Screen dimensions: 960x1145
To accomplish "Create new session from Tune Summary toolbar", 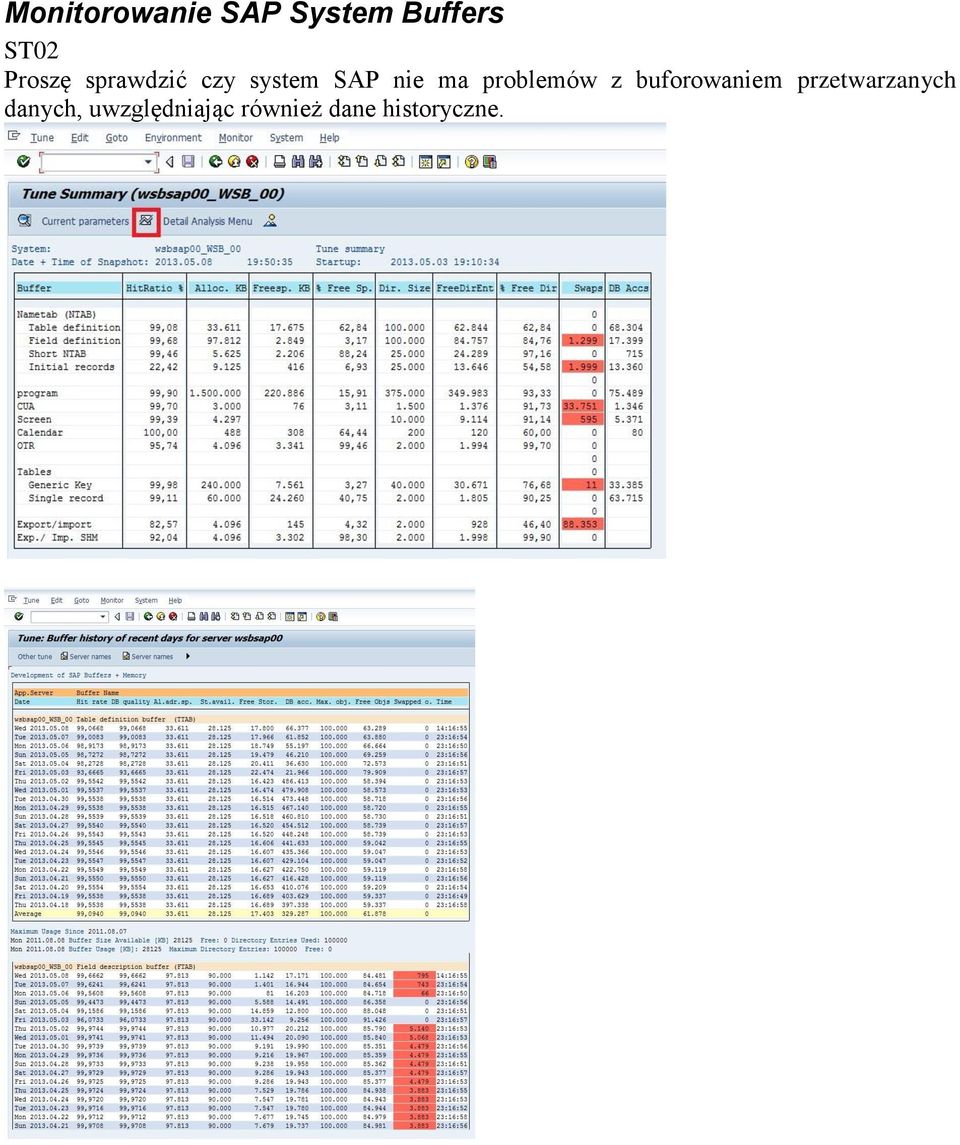I will [x=426, y=161].
